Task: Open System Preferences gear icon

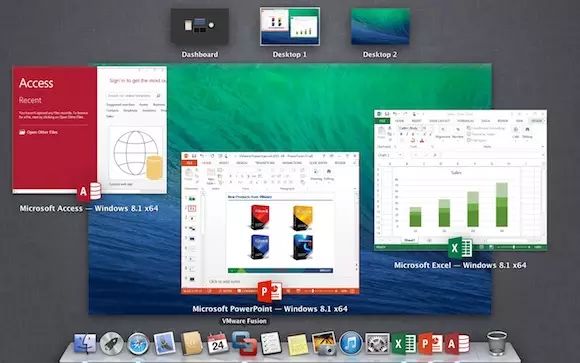Action: 377,343
